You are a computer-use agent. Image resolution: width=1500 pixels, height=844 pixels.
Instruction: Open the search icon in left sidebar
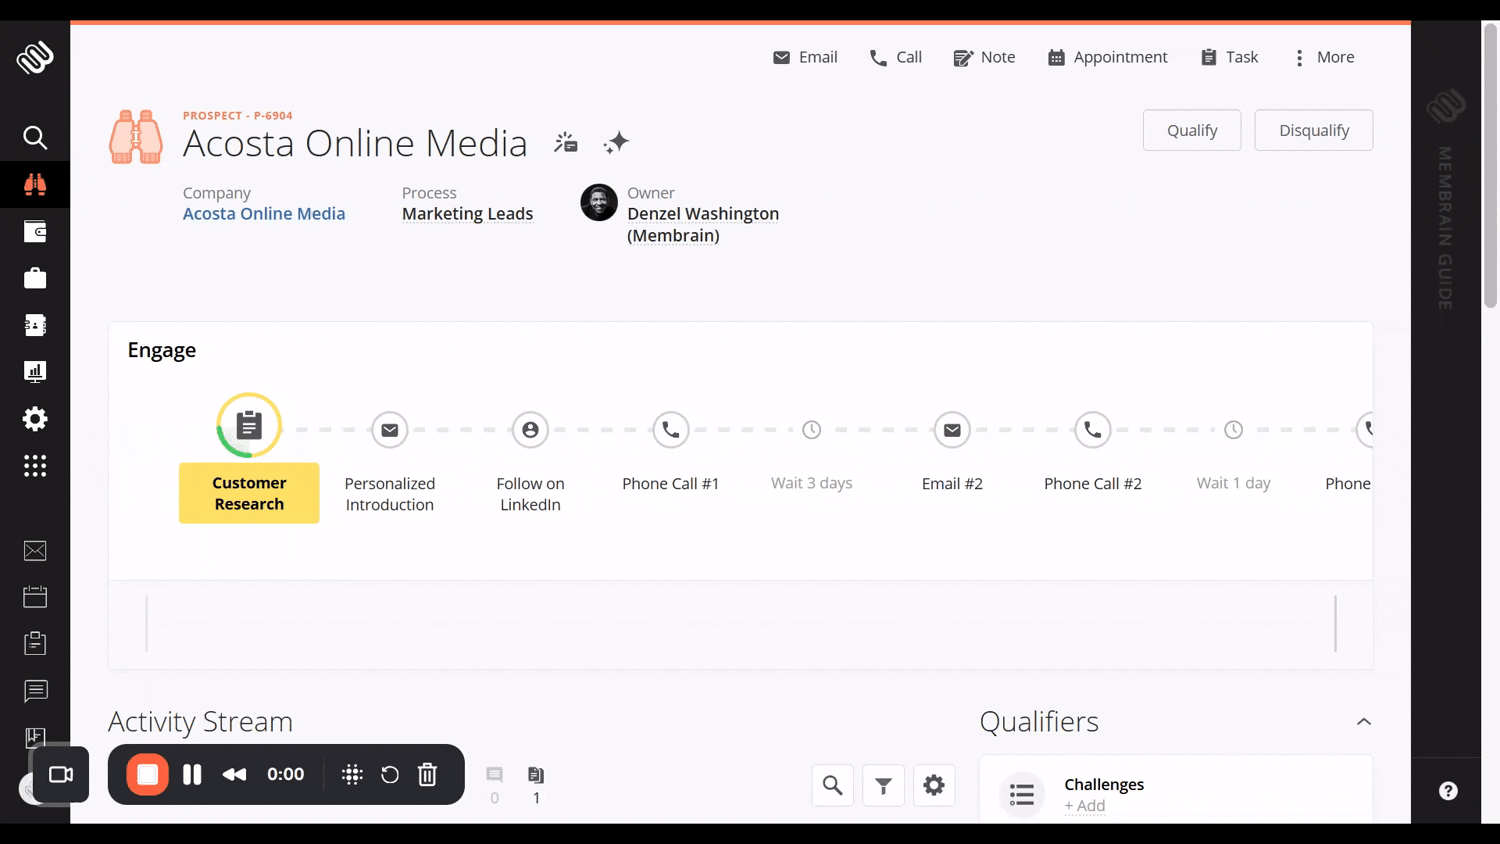click(35, 137)
